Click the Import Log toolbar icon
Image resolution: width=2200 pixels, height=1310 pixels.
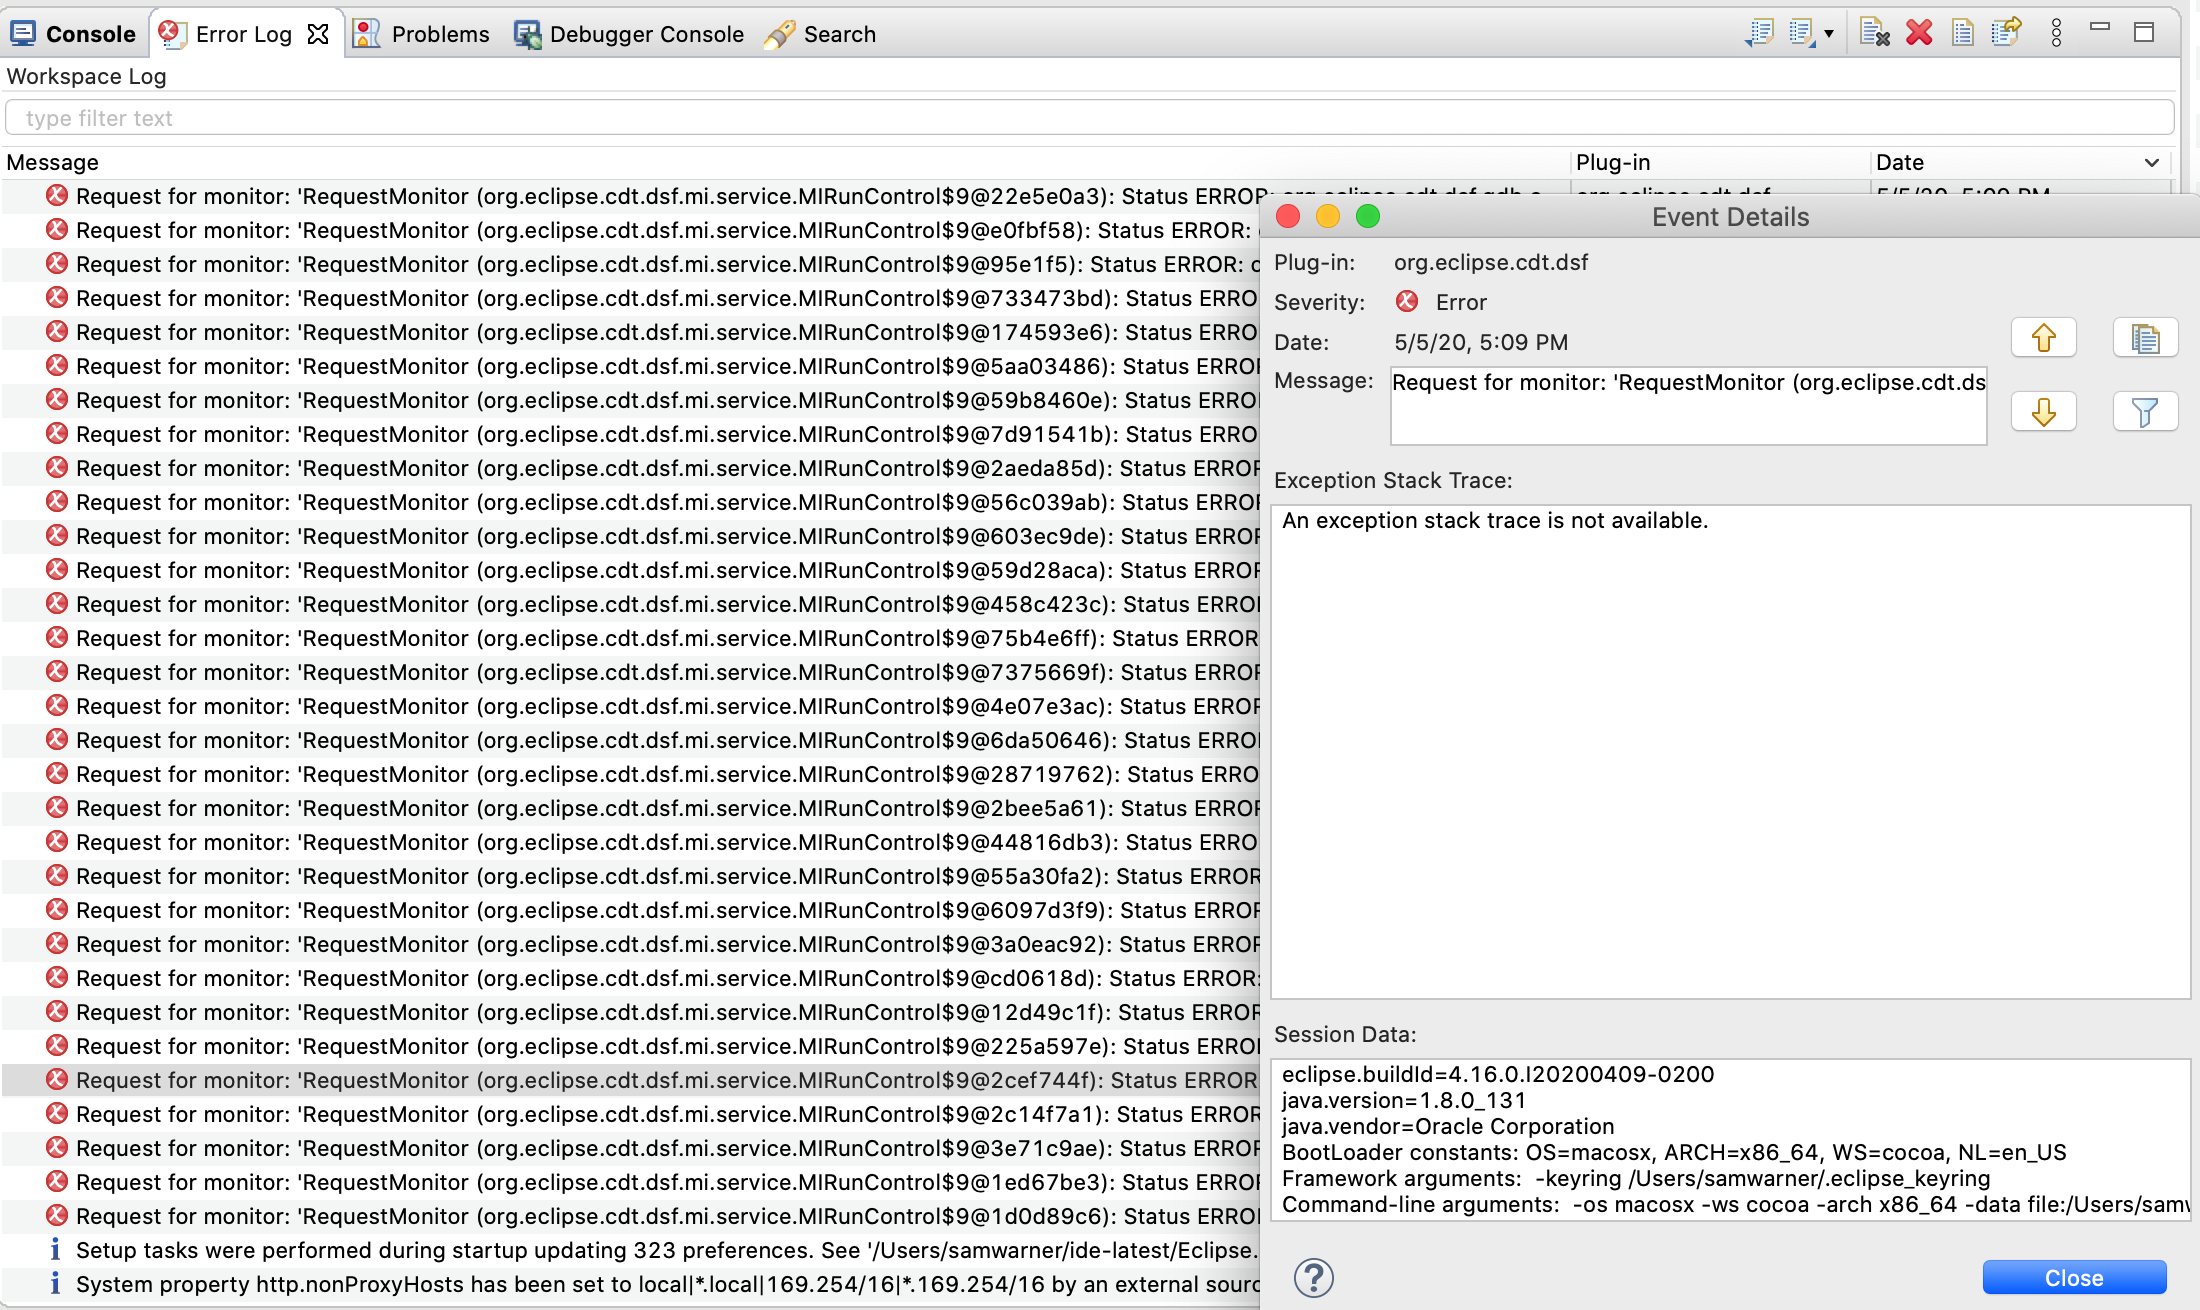coord(1802,33)
